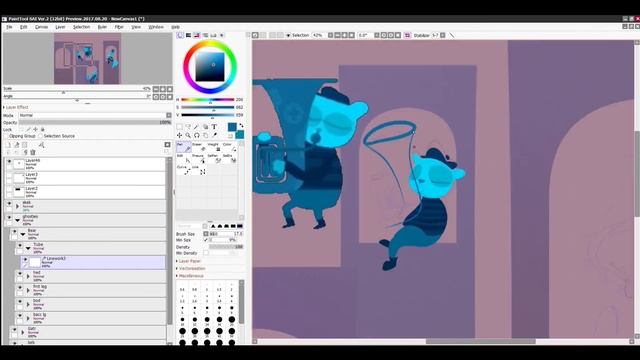Screen dimensions: 640x360
Task: Select the Linework3 layer row
Action: point(93,262)
